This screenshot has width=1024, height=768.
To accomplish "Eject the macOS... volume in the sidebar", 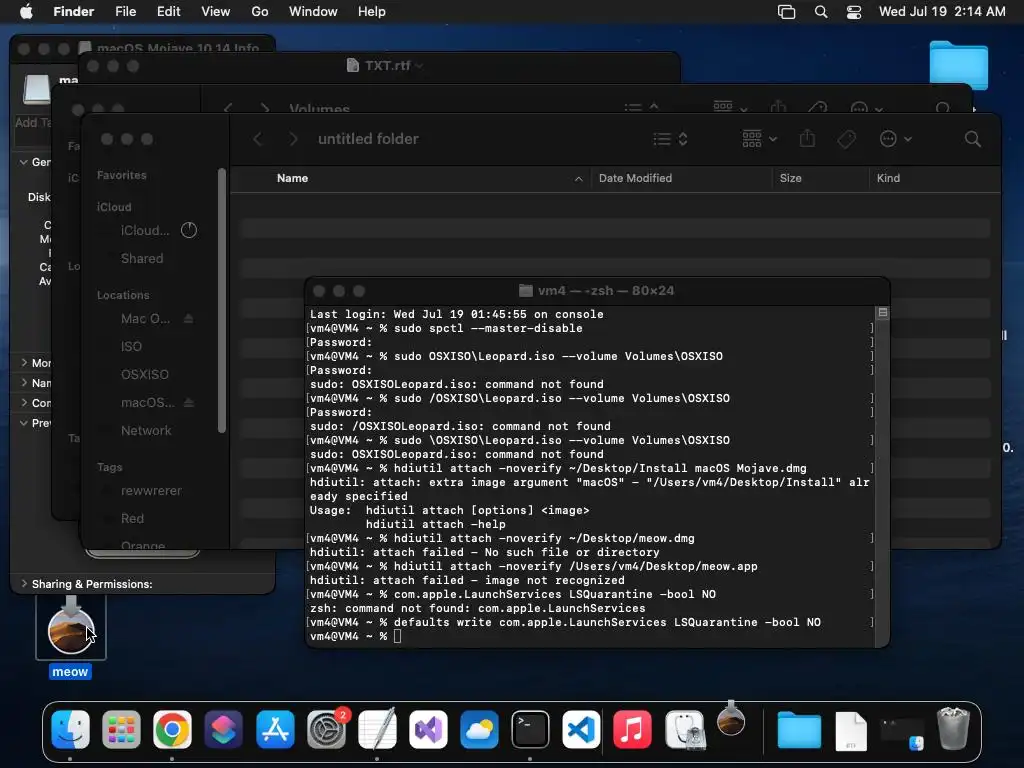I will tap(189, 402).
